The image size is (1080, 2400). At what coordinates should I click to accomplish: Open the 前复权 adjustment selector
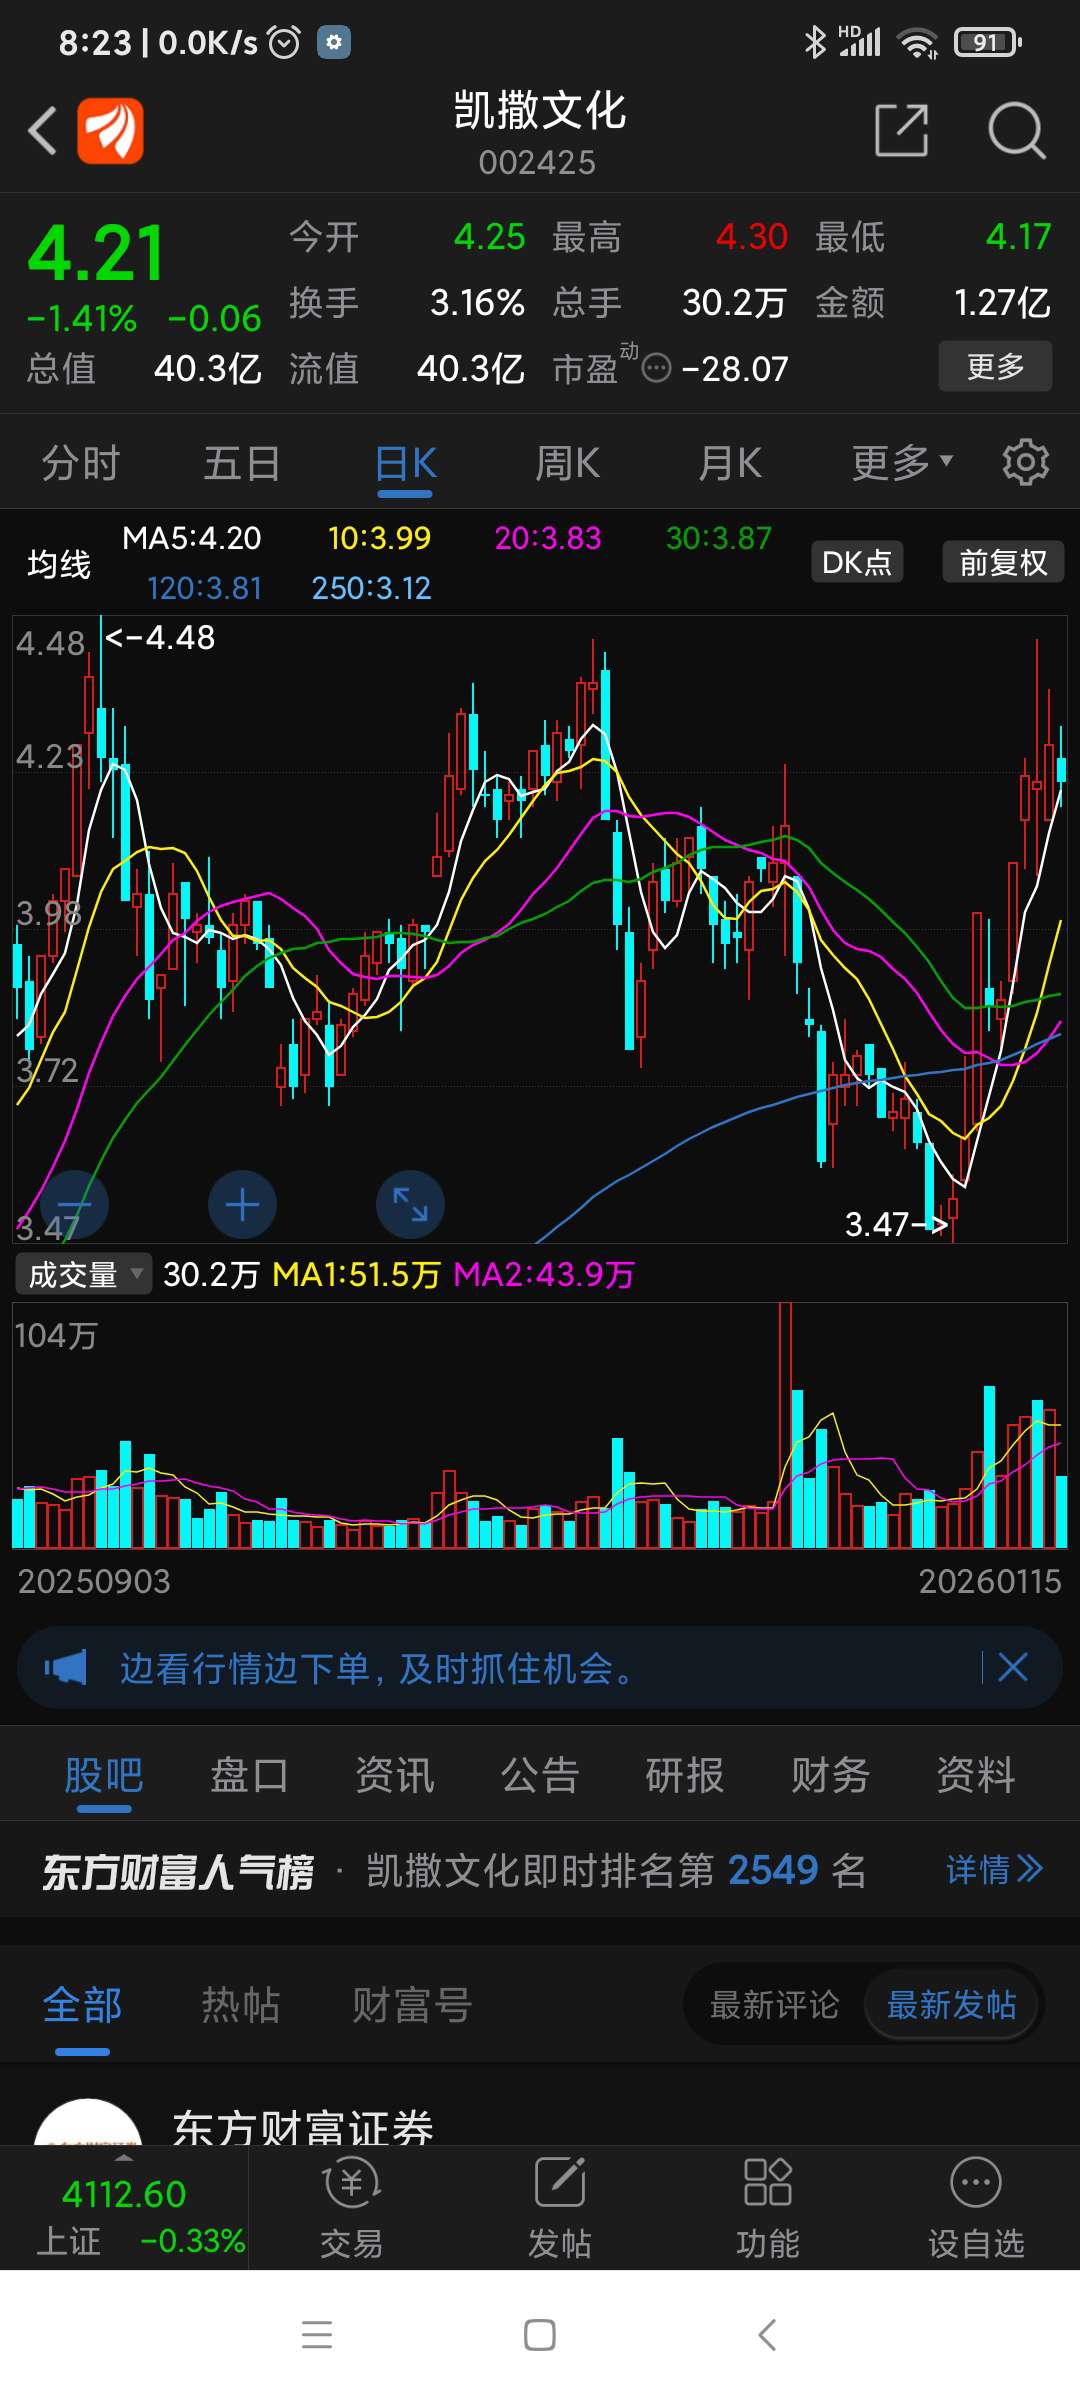coord(1003,562)
